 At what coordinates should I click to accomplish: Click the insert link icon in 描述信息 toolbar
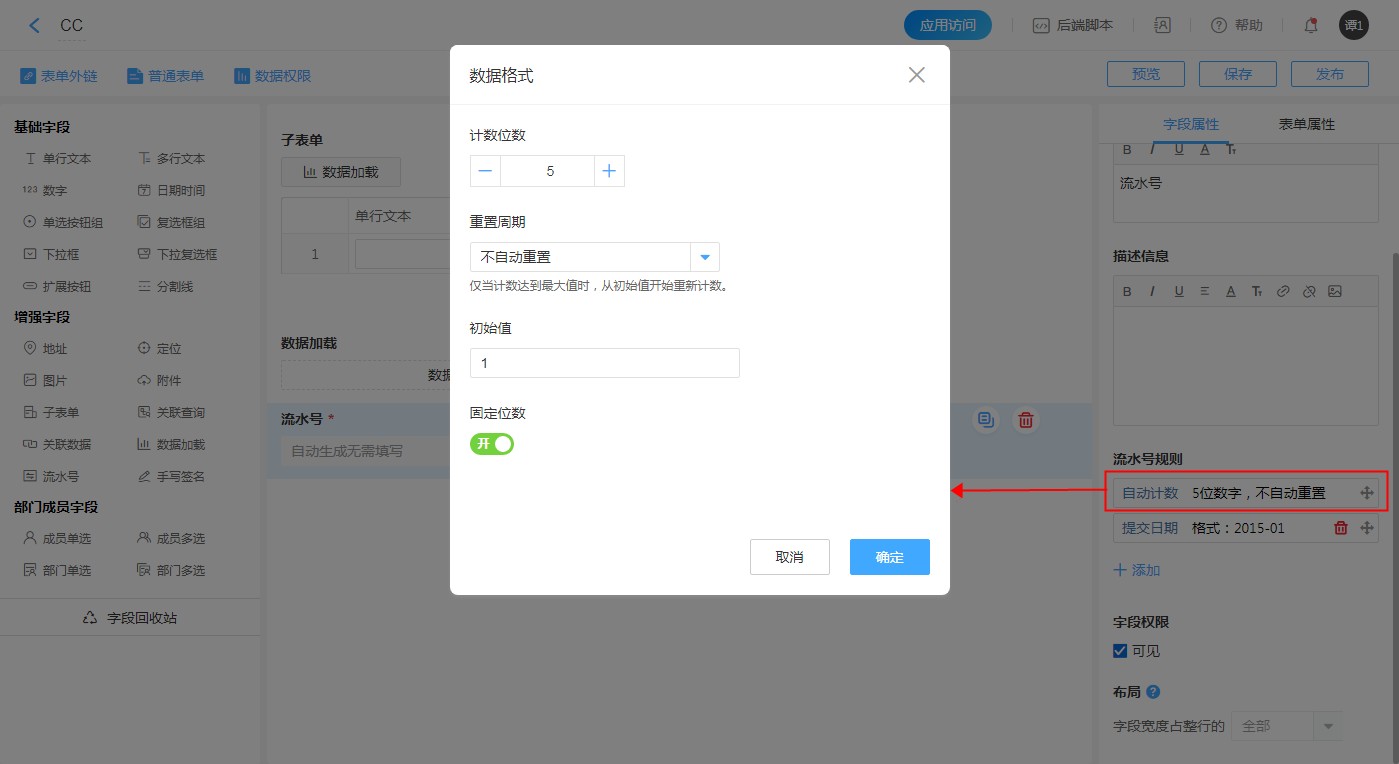click(x=1282, y=291)
